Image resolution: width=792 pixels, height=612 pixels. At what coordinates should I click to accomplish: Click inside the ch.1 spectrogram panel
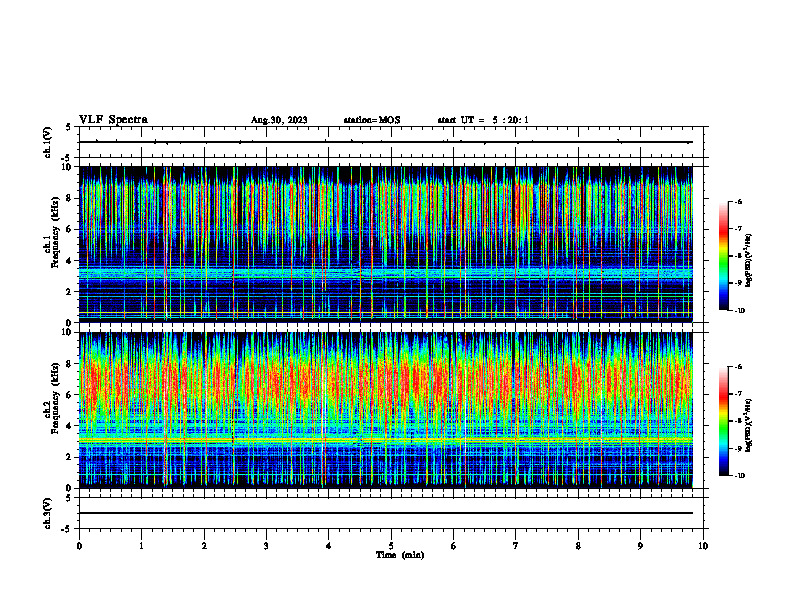point(385,244)
